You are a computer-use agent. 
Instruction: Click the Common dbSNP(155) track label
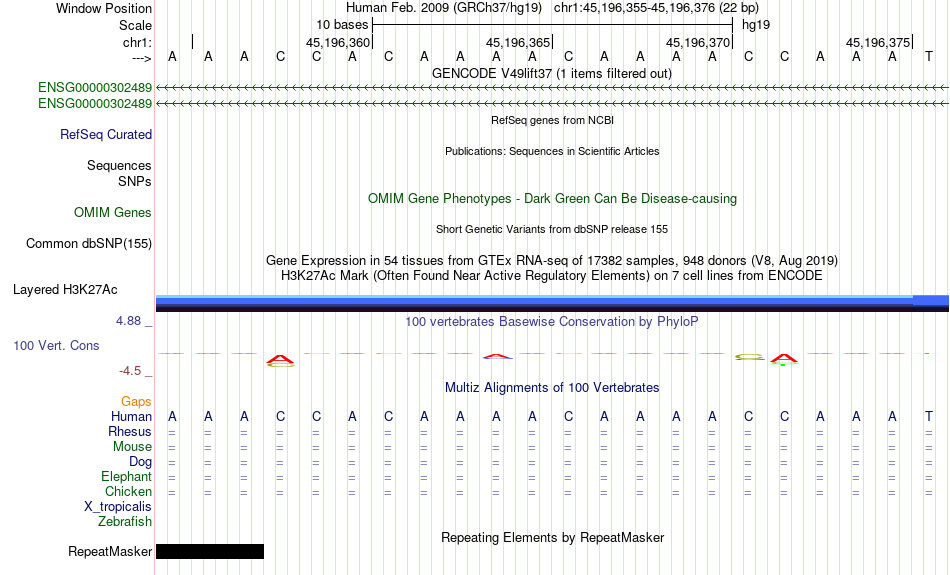click(89, 244)
